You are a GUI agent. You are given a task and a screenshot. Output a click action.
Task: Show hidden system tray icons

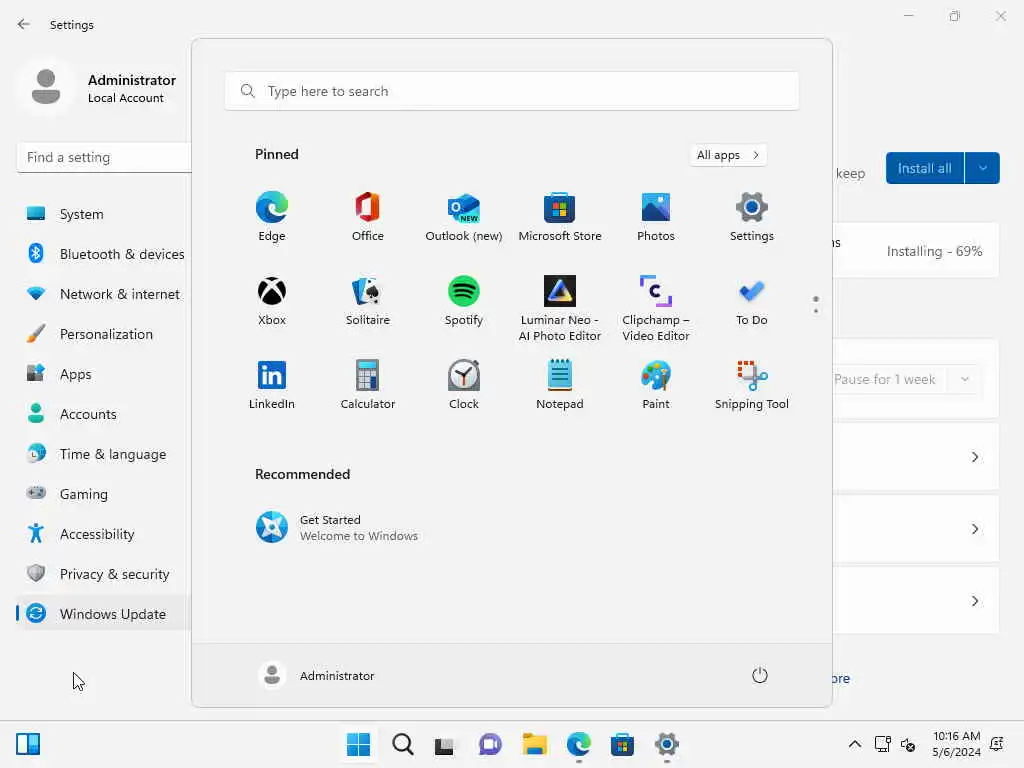[854, 744]
